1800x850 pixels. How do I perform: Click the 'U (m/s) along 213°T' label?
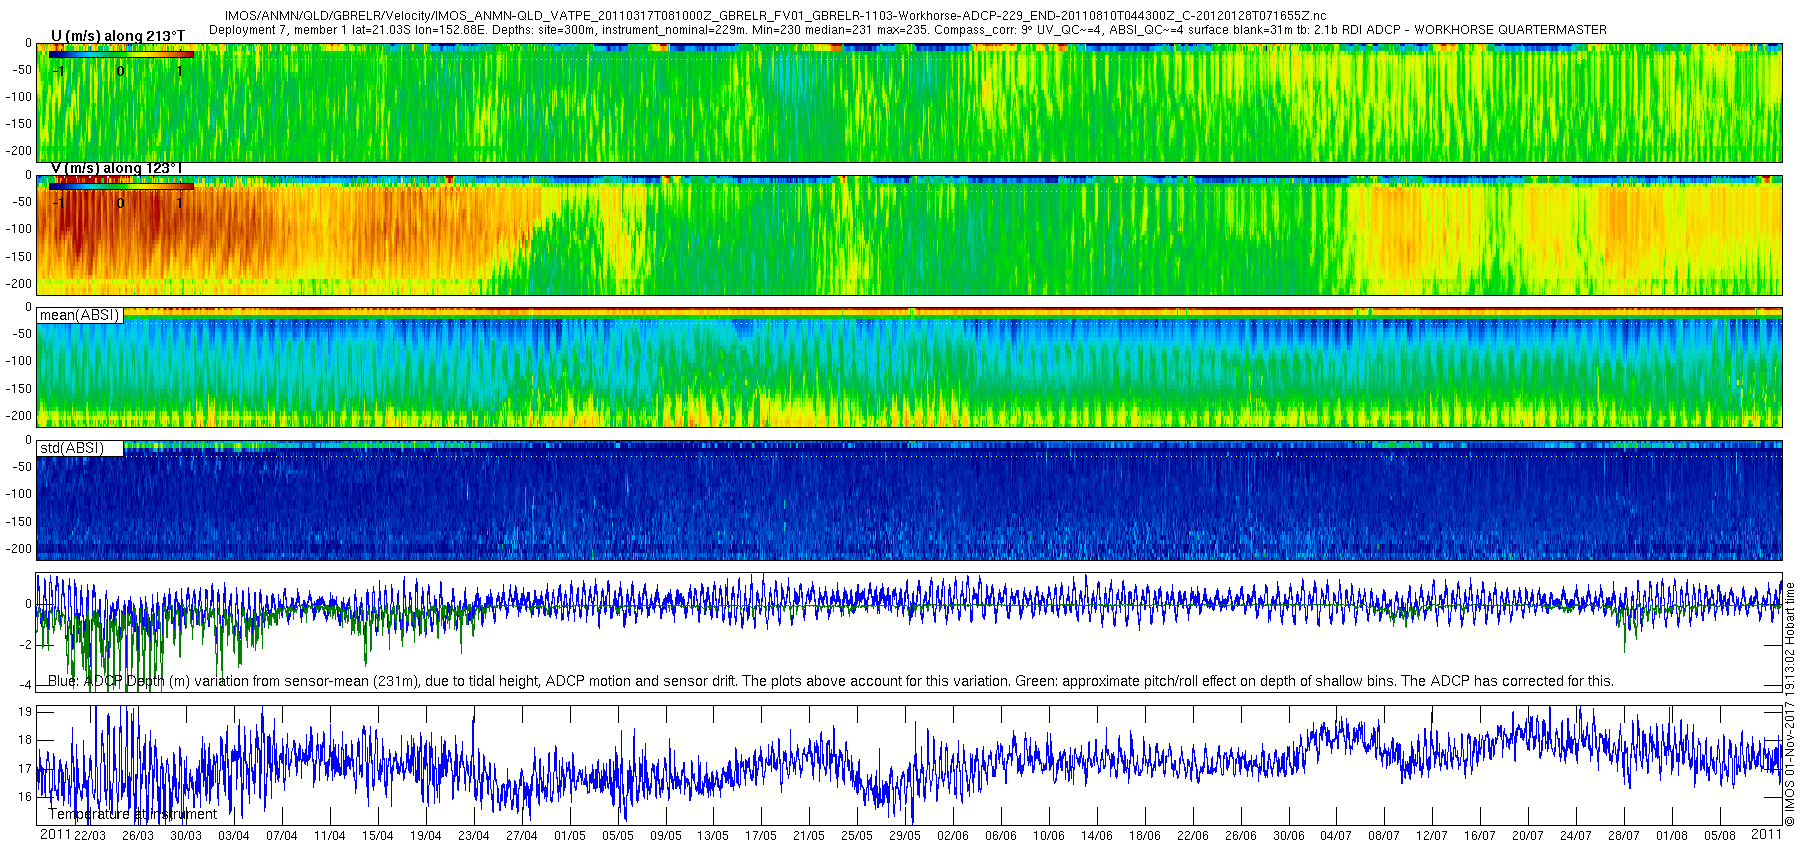click(118, 37)
